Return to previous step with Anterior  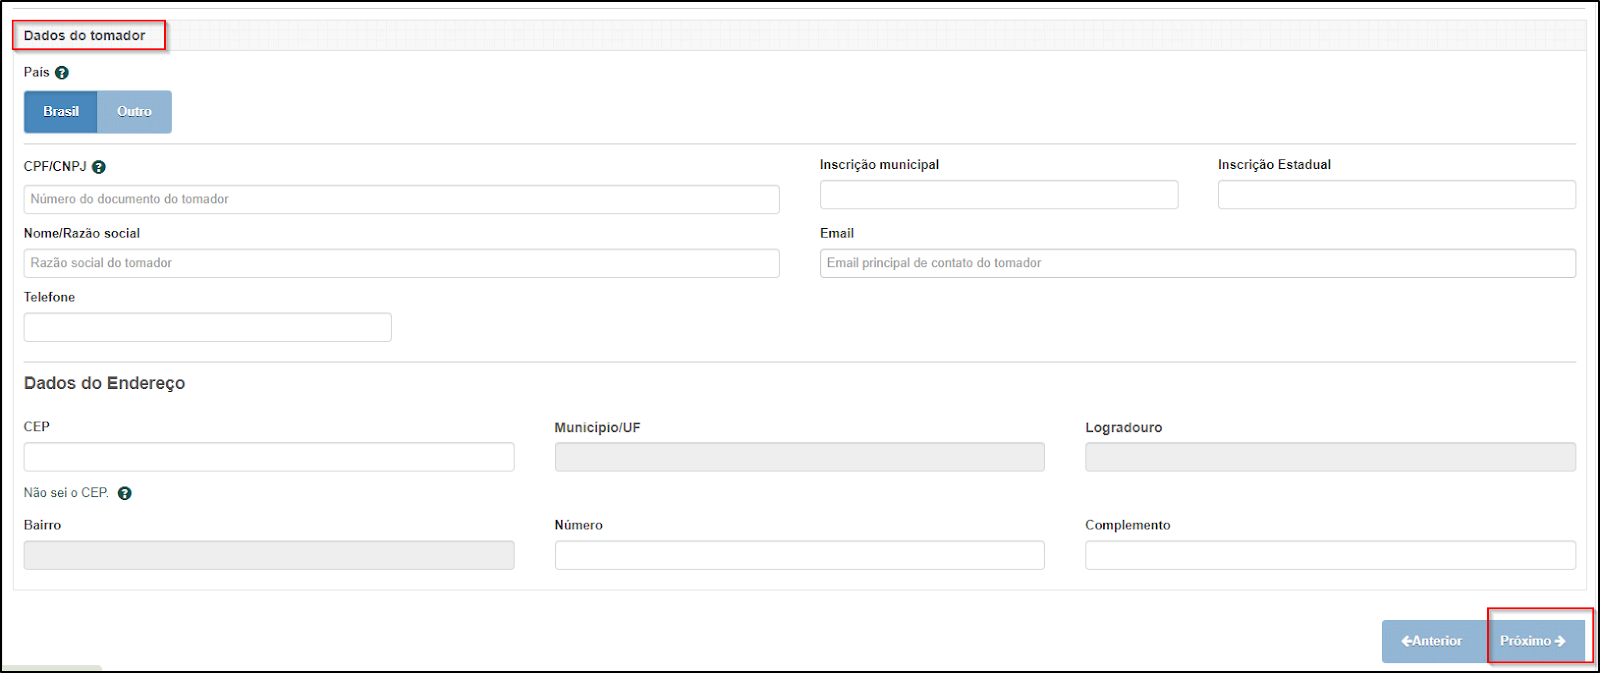coord(1432,641)
